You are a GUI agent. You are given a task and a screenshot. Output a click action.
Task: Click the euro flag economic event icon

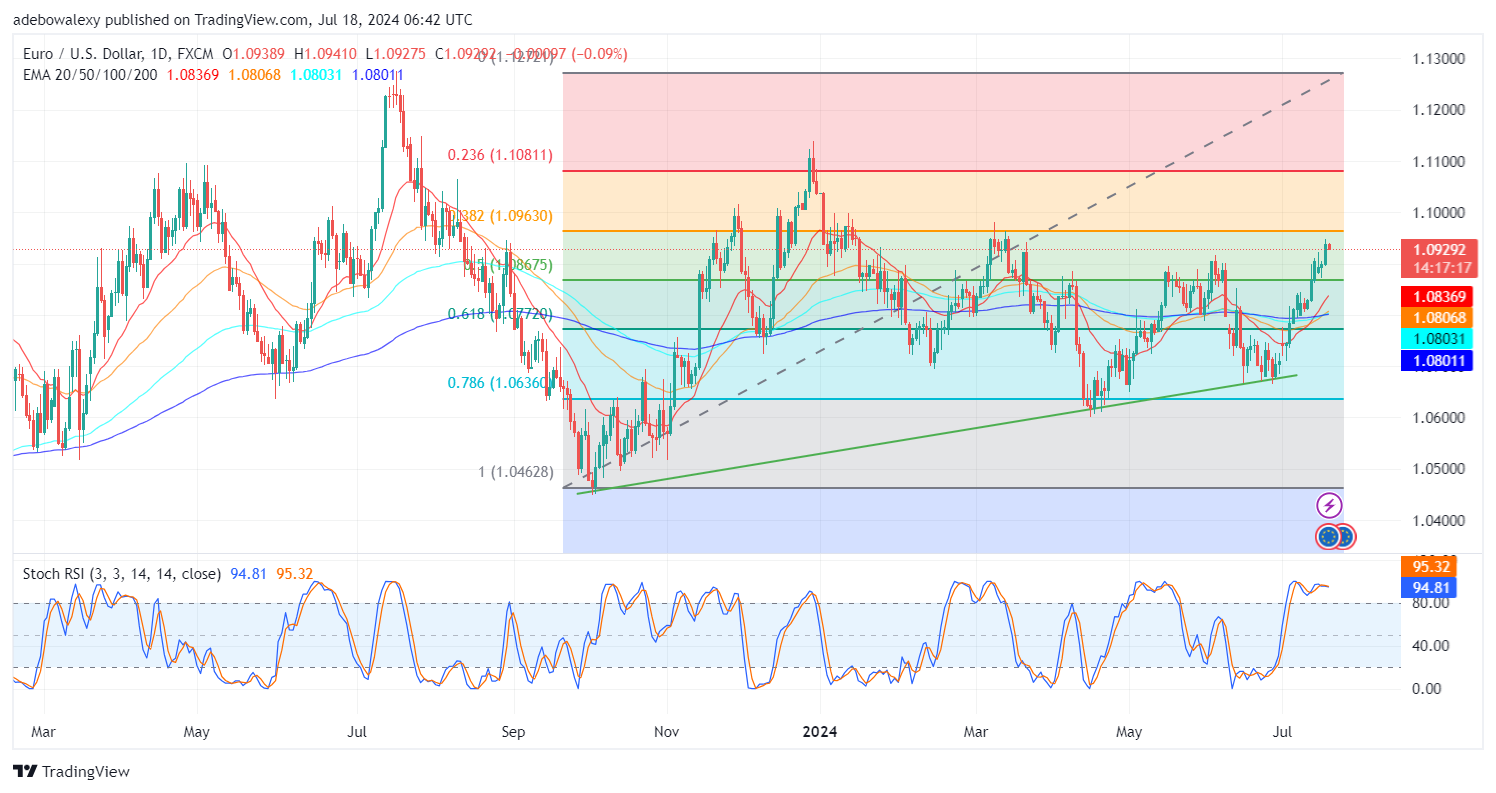pyautogui.click(x=1328, y=537)
